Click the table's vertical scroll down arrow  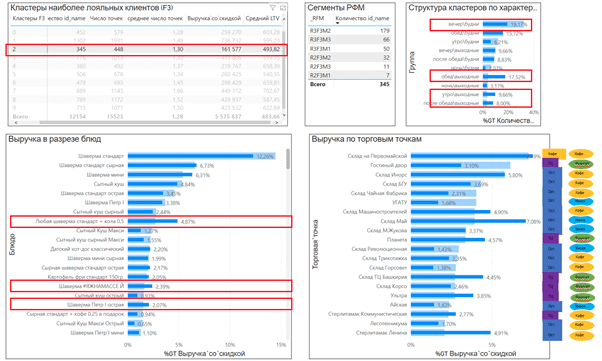click(284, 115)
